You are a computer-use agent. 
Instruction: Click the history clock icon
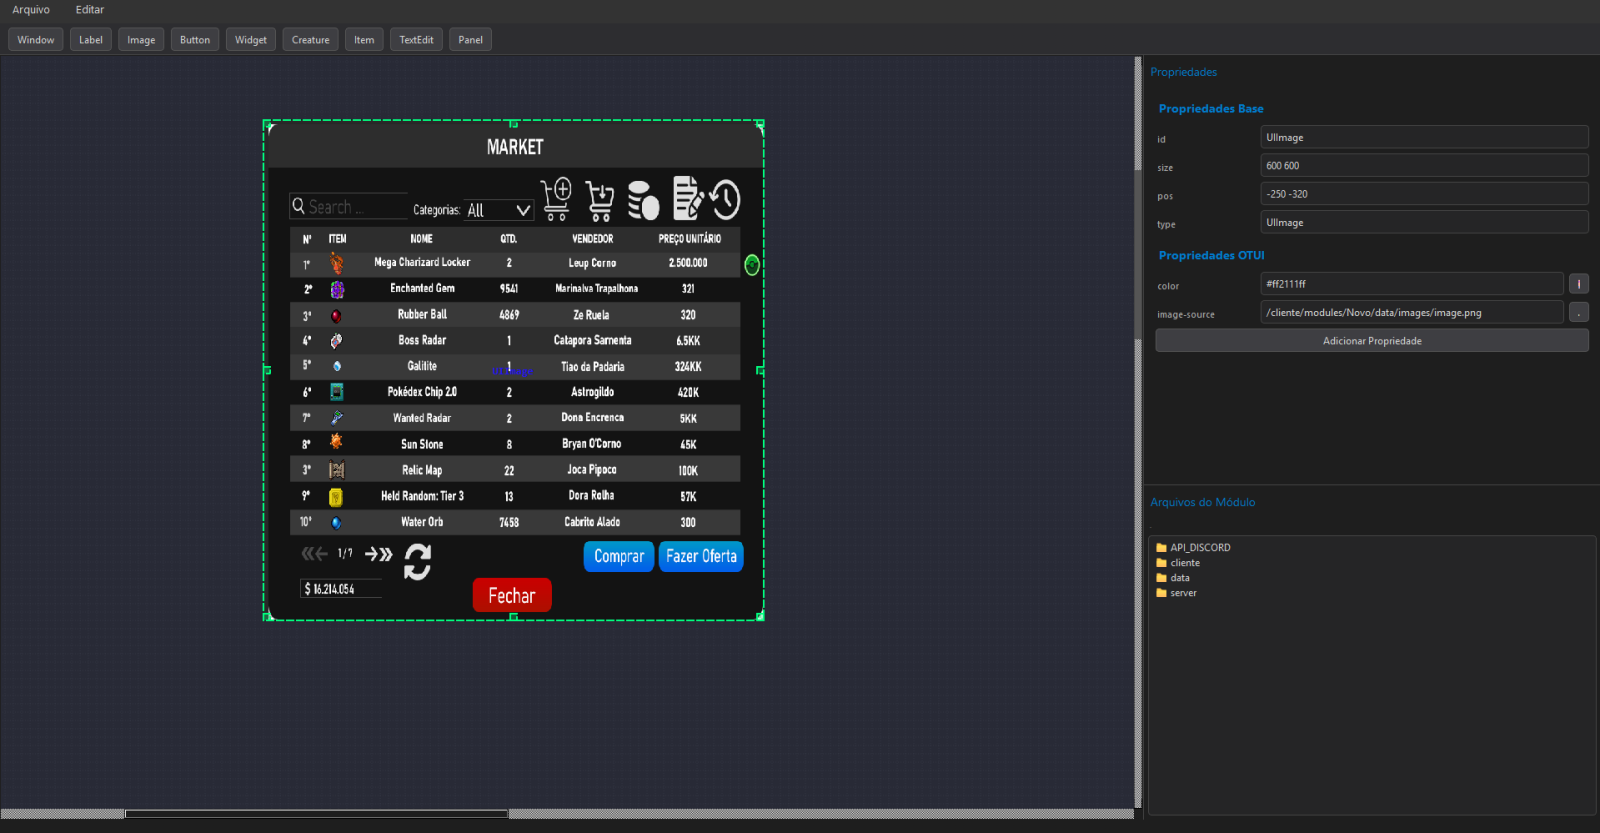[x=726, y=200]
